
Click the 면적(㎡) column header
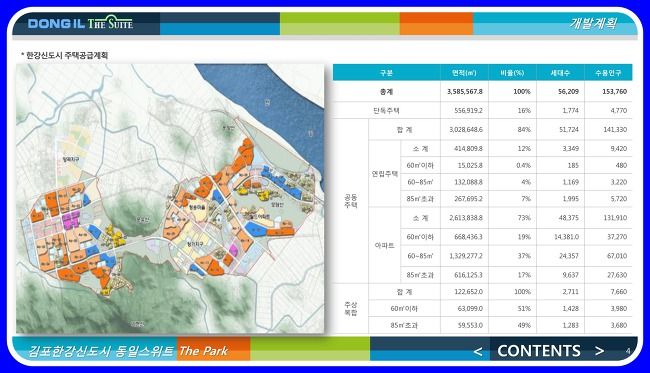click(x=464, y=73)
